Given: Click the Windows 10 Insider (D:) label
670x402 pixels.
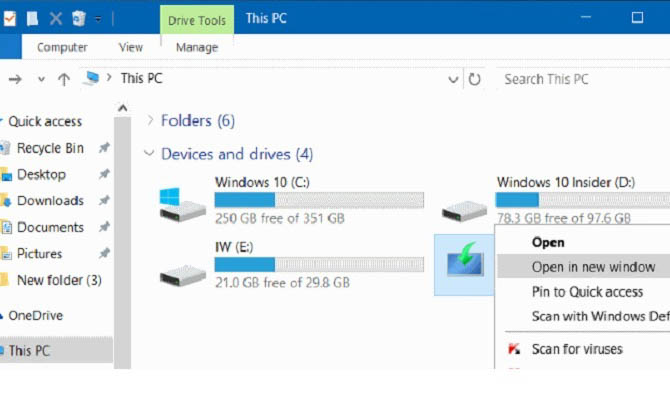Looking at the screenshot, I should 566,182.
